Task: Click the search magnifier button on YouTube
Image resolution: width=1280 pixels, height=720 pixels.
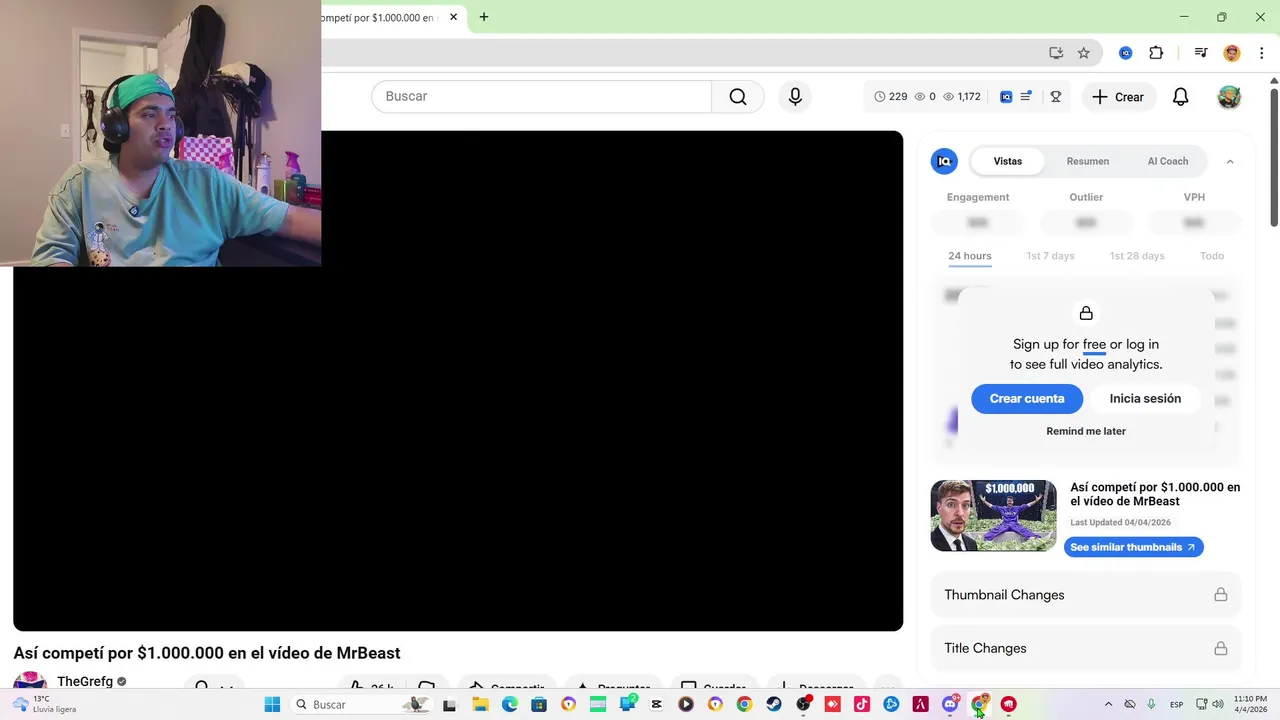Action: (x=738, y=97)
